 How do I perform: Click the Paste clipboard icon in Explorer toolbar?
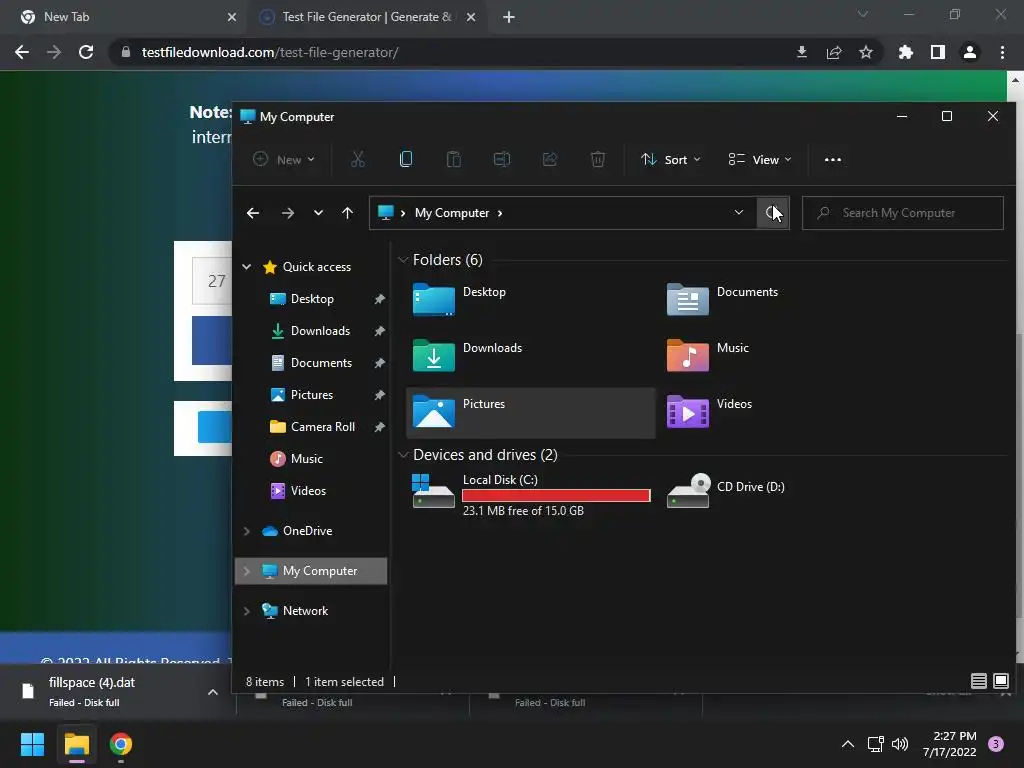(x=453, y=159)
